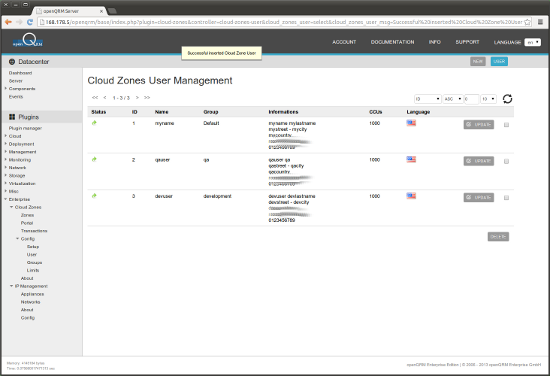Tick the checkbox for user qauser
Screen dimensions: 550x376
pyautogui.click(x=506, y=161)
